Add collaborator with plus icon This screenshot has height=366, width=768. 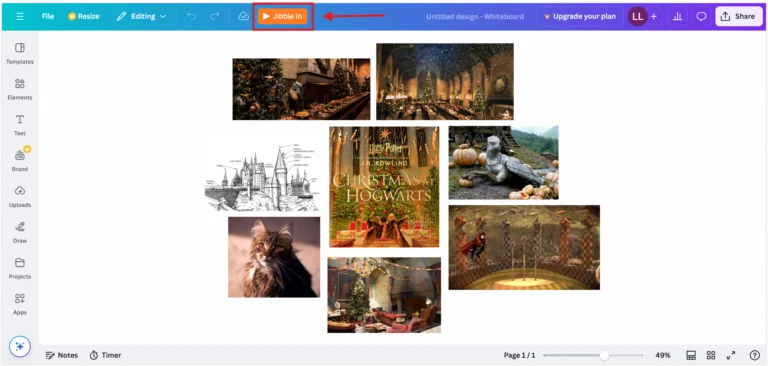coord(653,16)
